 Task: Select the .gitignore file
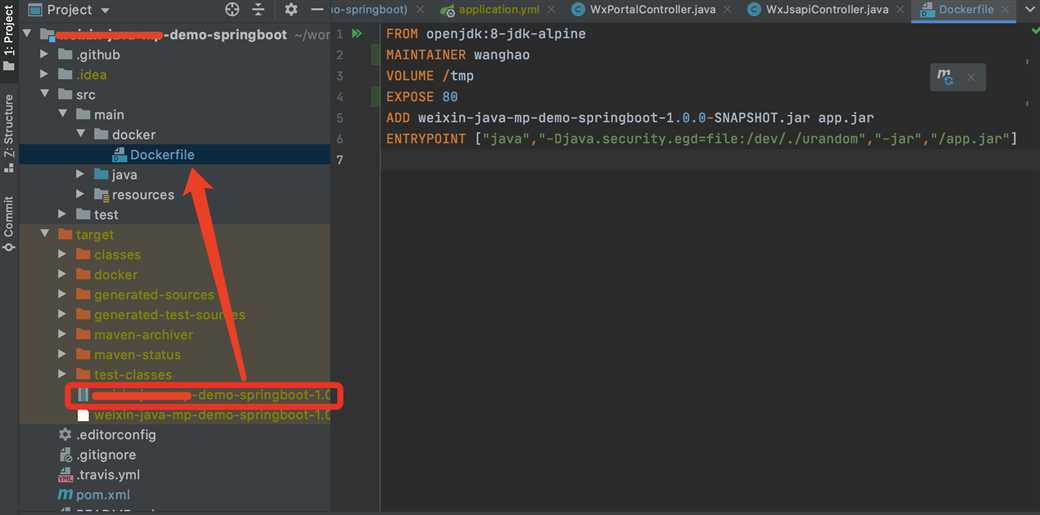tap(106, 455)
